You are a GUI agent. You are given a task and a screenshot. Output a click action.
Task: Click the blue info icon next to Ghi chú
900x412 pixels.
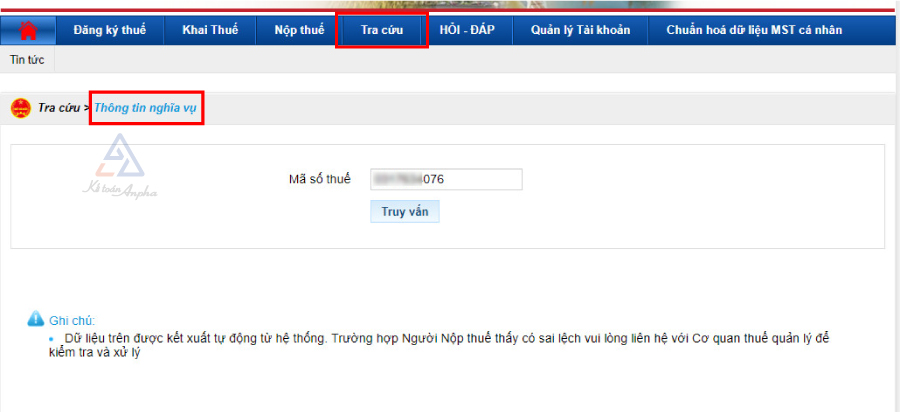36,319
